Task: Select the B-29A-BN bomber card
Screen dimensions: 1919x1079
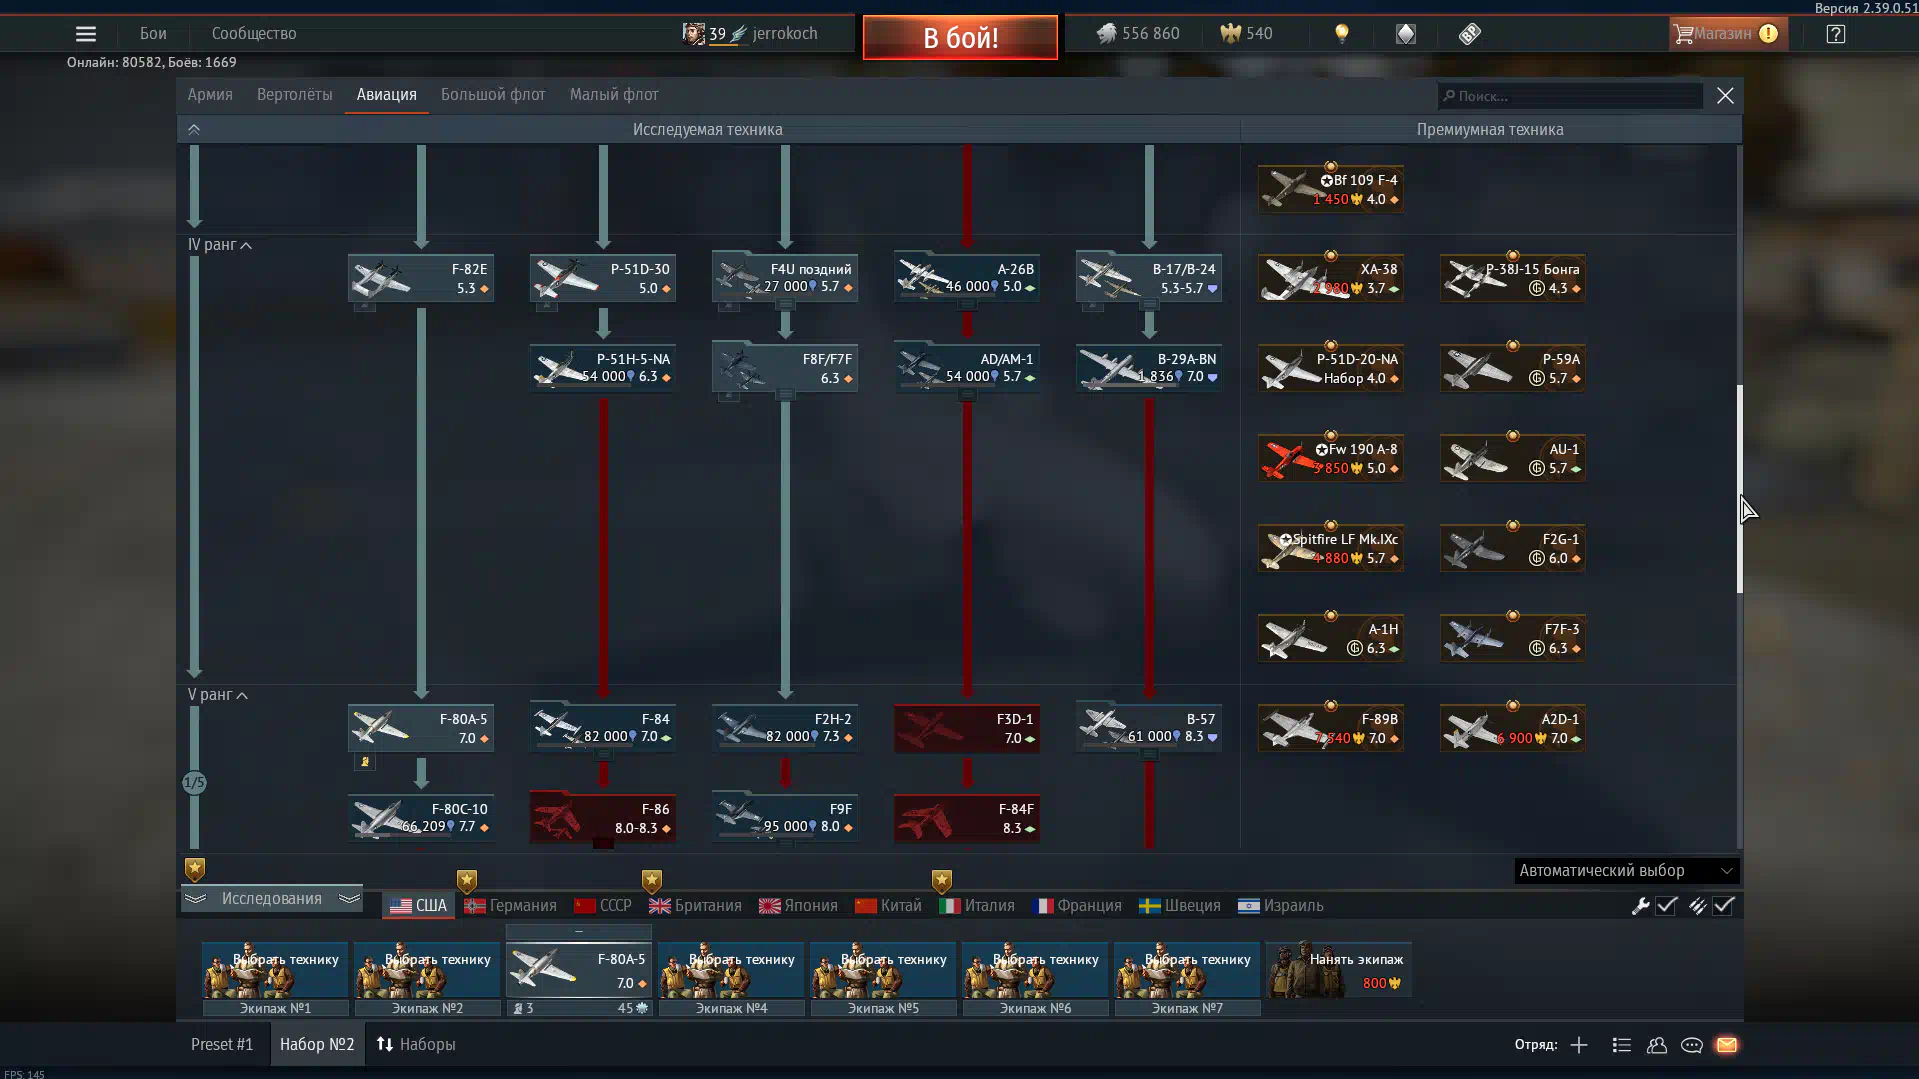Action: (x=1149, y=368)
